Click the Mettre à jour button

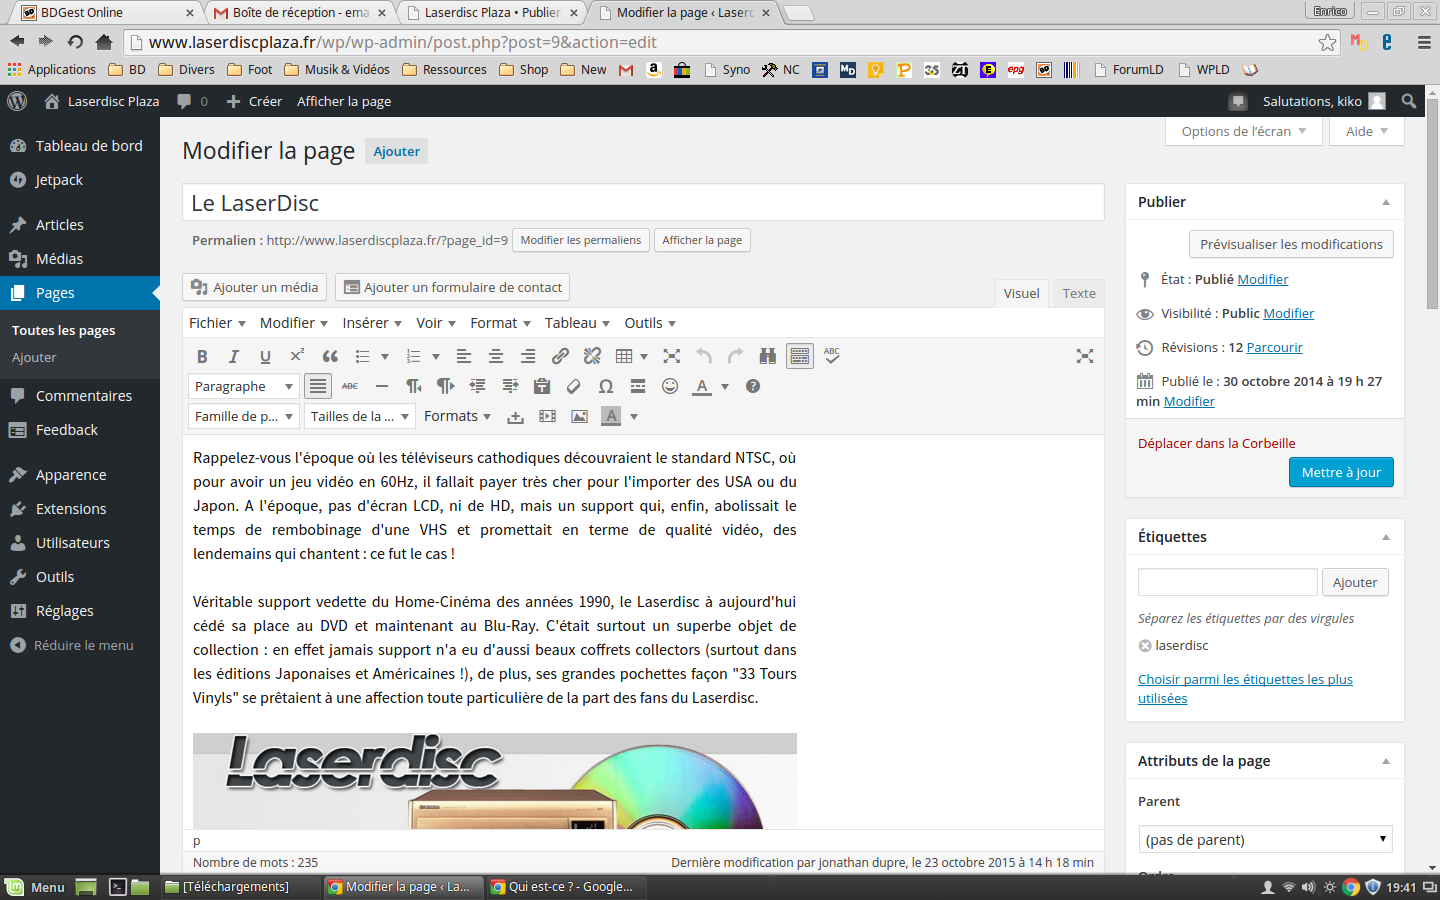point(1341,472)
